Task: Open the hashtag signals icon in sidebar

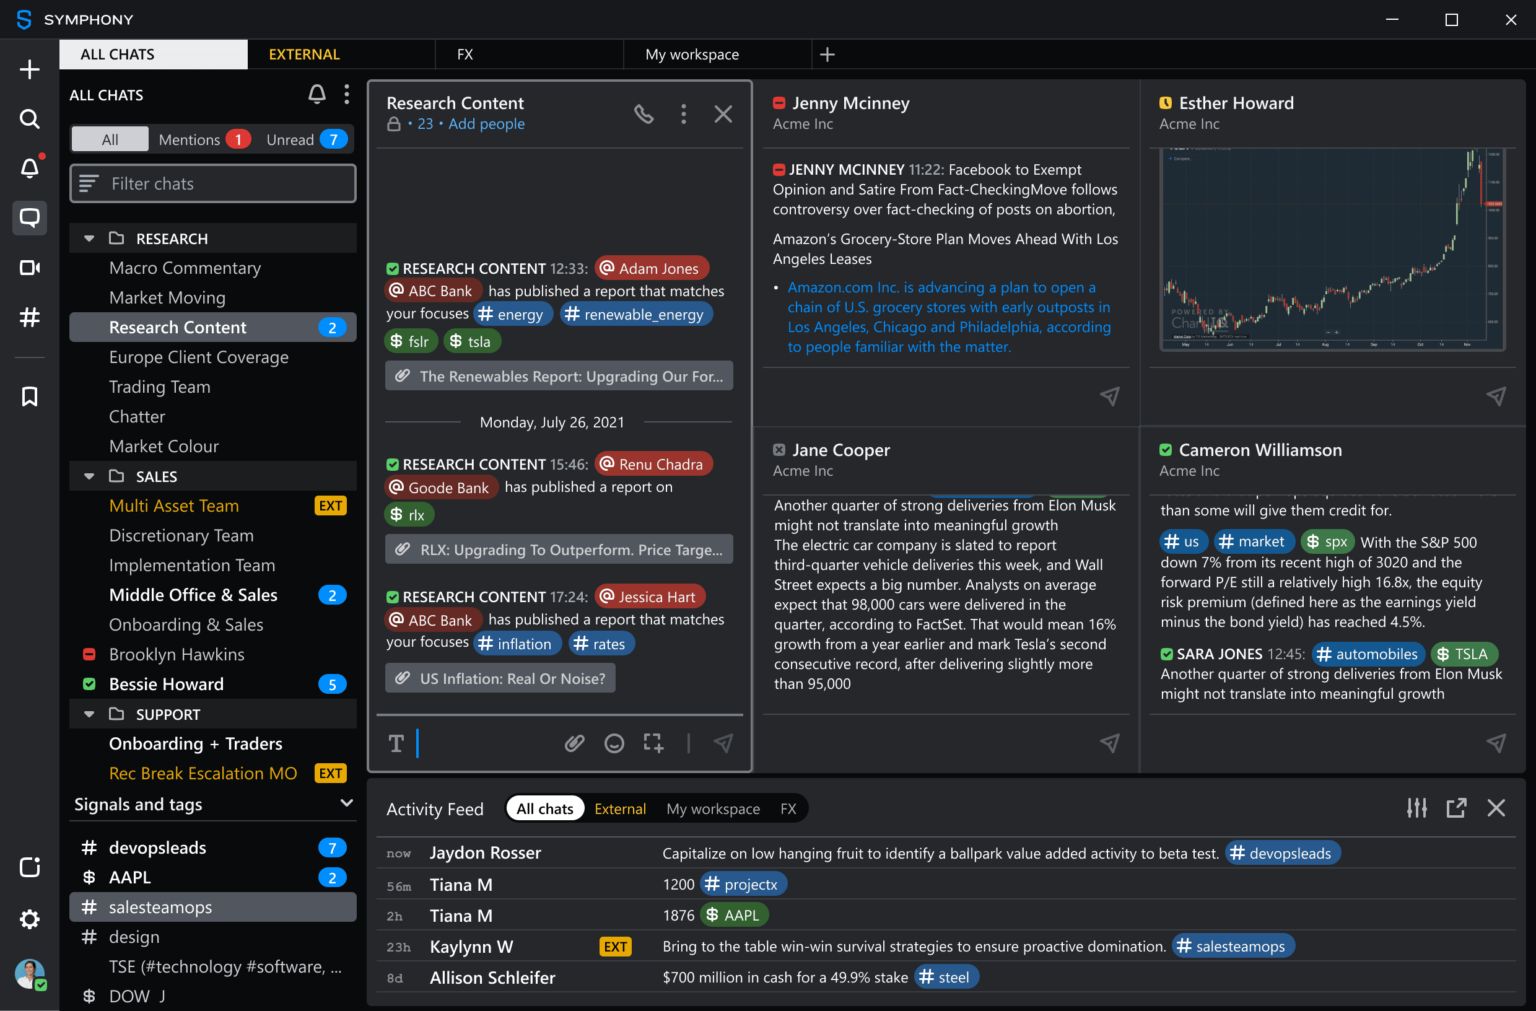Action: pyautogui.click(x=30, y=317)
